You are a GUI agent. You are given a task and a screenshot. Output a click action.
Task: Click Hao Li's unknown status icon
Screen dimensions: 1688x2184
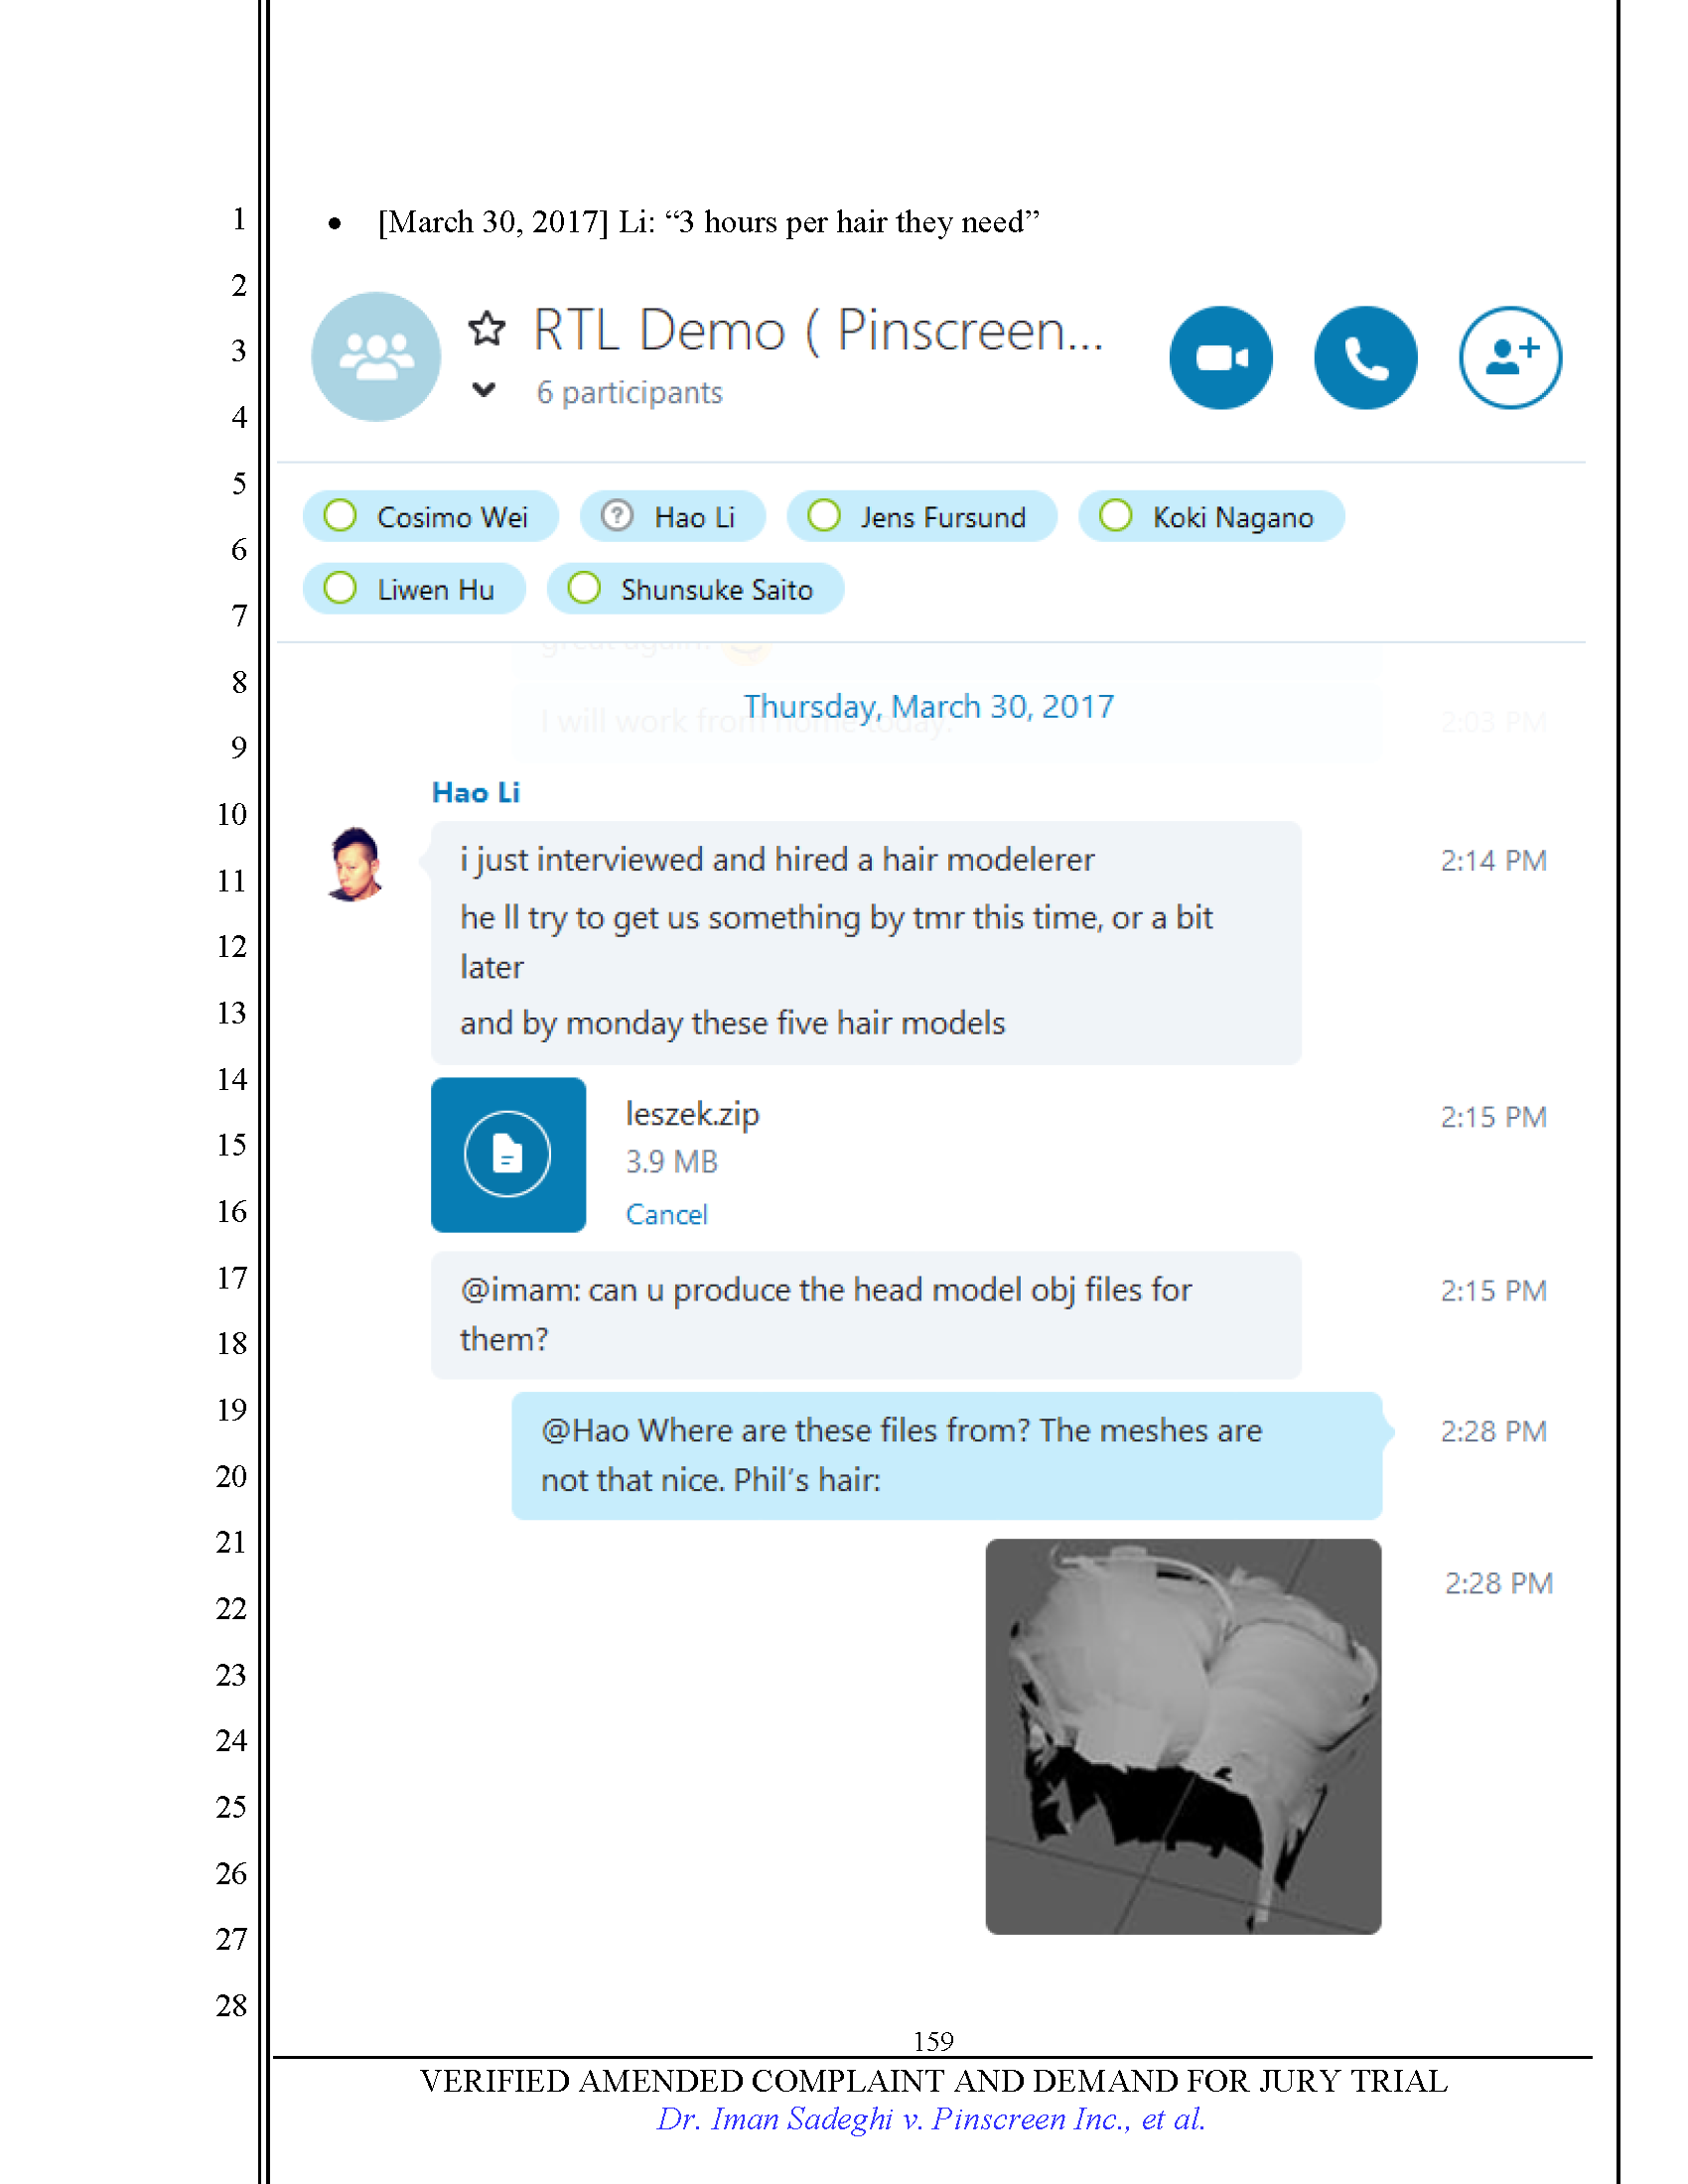click(x=617, y=516)
